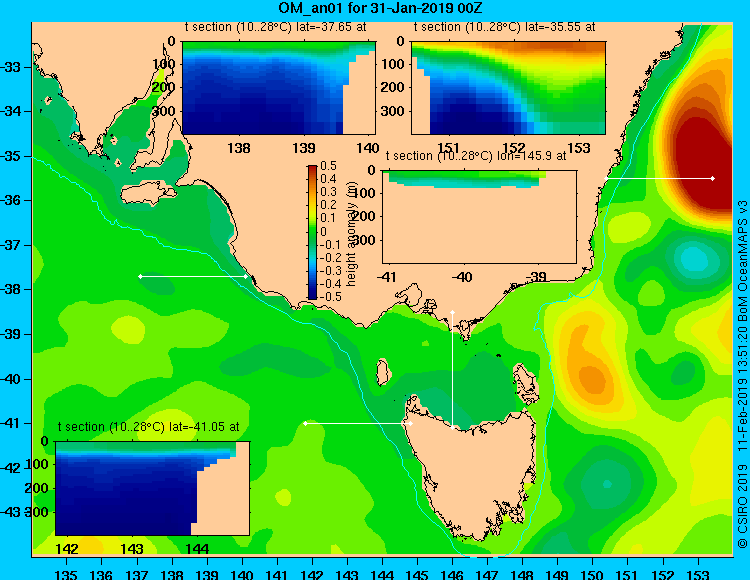Click longitude label "143" under lat=-41.05 inset

(x=132, y=549)
